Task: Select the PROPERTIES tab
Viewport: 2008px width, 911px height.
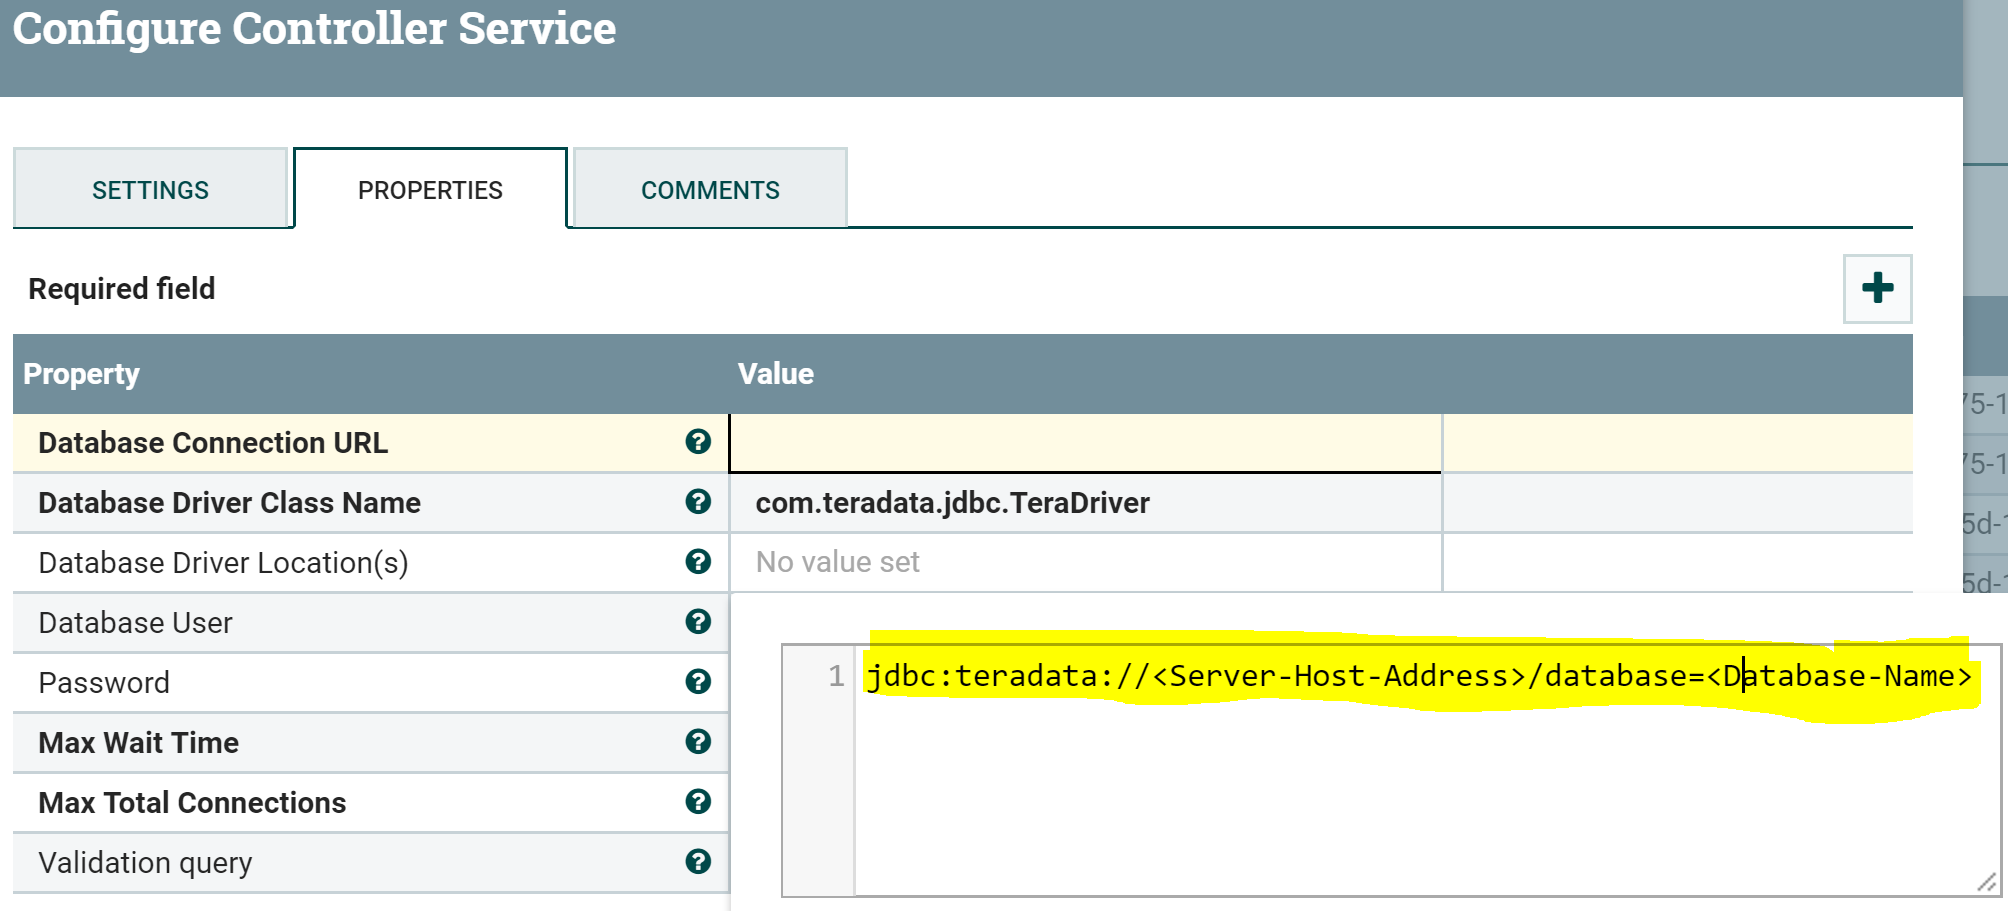Action: coord(430,188)
